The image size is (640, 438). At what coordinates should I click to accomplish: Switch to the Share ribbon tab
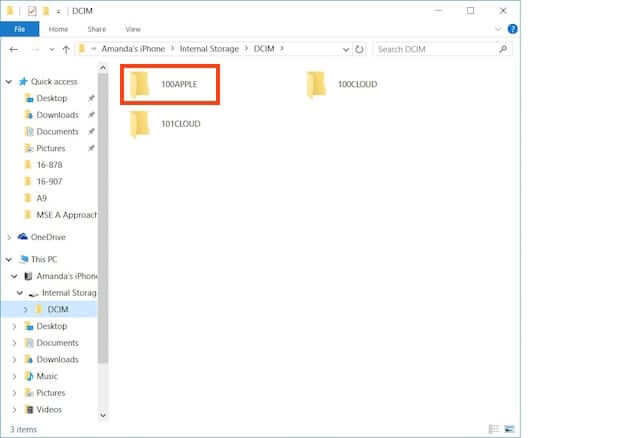96,29
